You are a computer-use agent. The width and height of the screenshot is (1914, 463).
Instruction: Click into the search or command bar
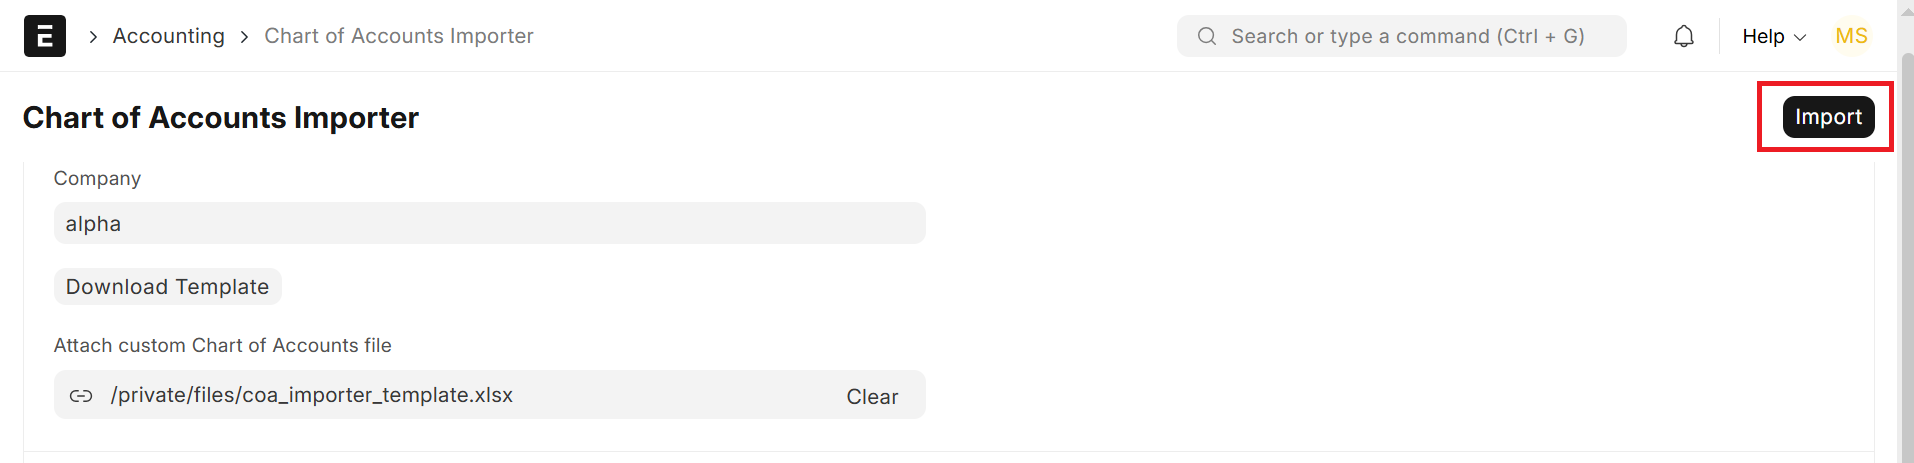[1407, 37]
